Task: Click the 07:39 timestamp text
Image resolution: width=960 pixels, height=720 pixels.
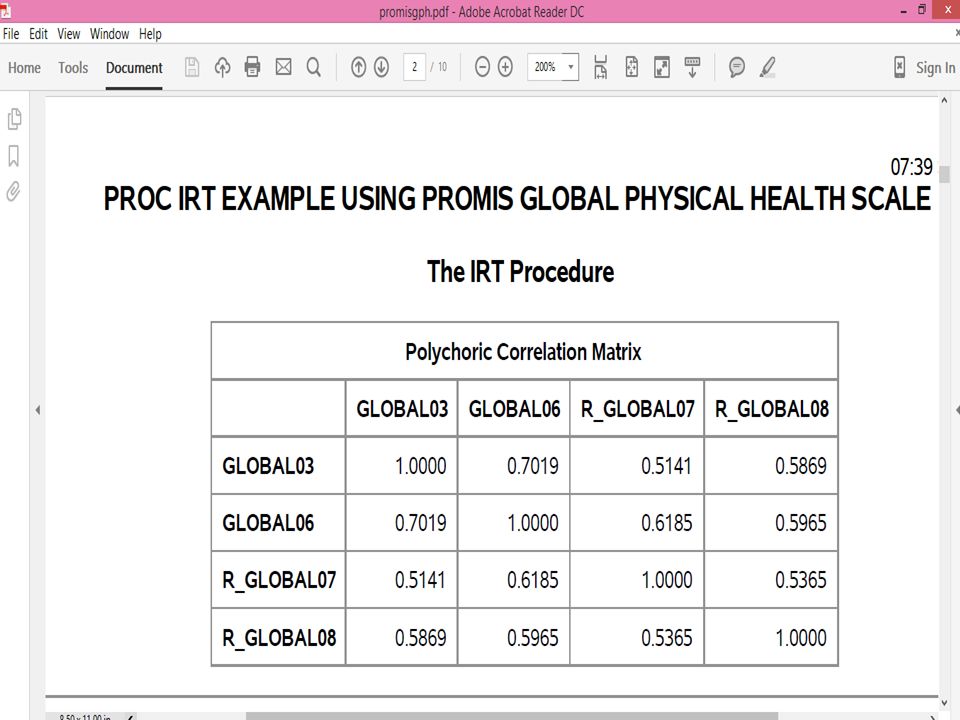Action: 911,167
